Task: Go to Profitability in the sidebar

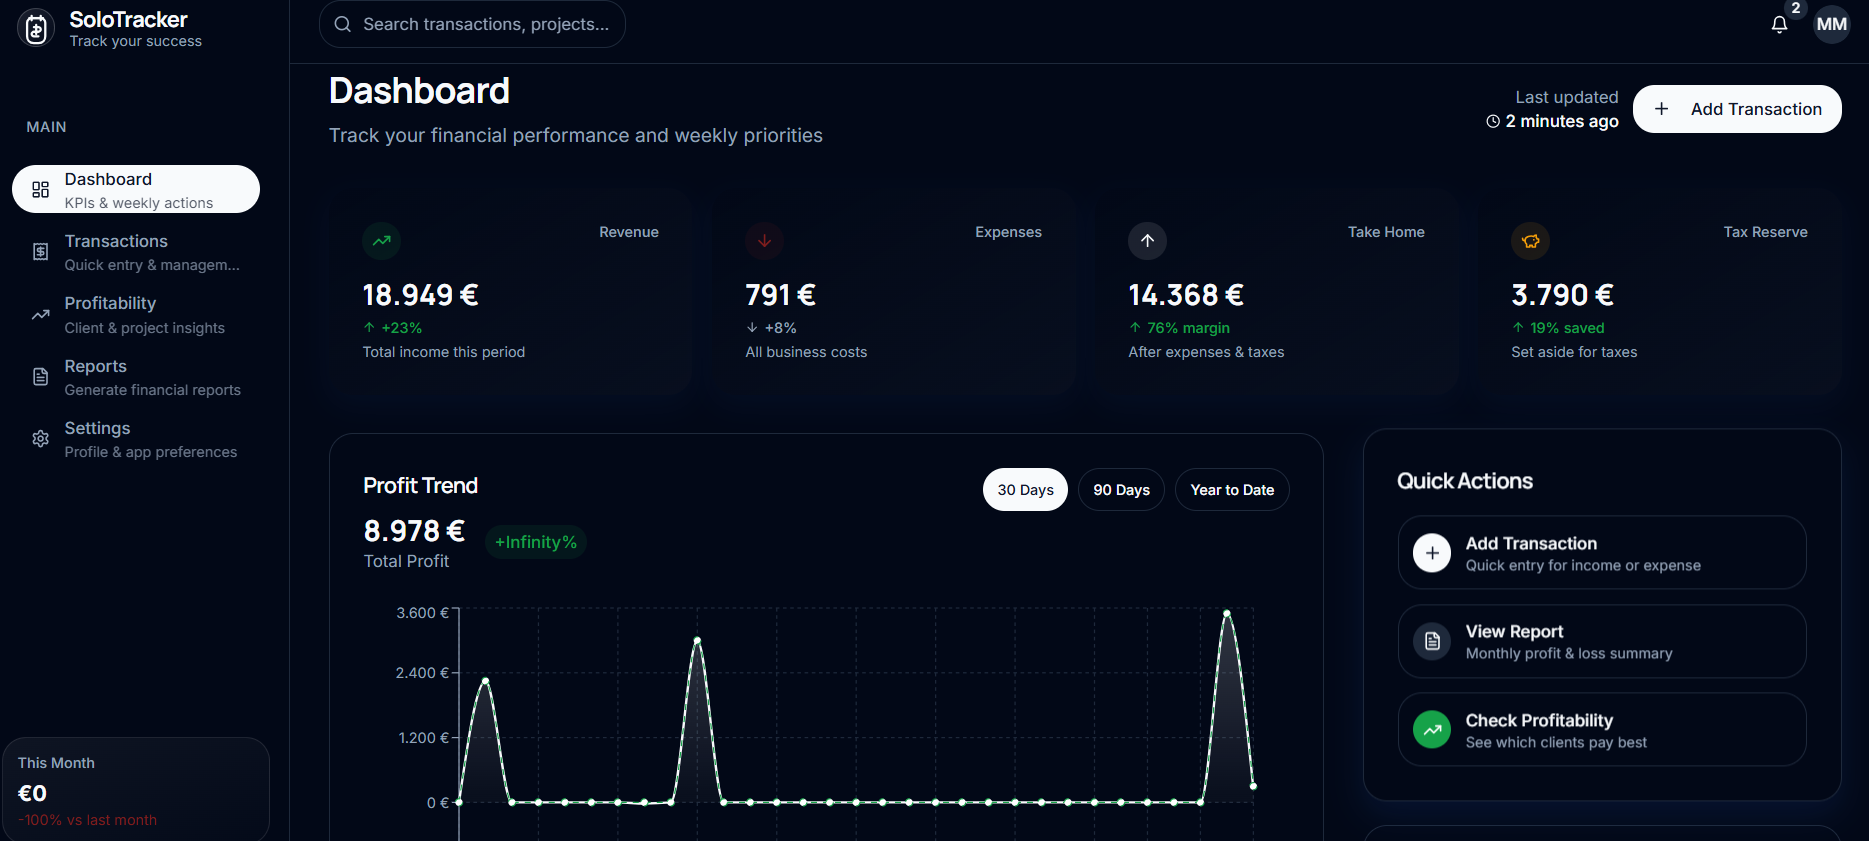Action: (x=136, y=314)
